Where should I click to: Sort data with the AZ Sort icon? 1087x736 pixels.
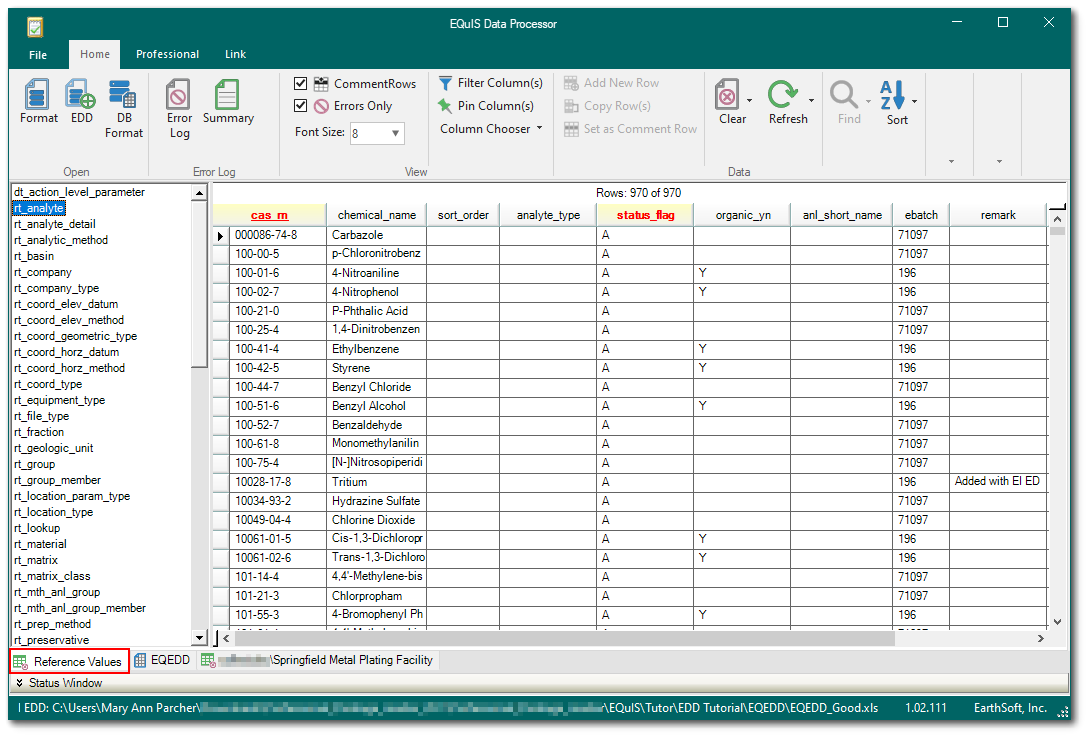click(x=892, y=96)
